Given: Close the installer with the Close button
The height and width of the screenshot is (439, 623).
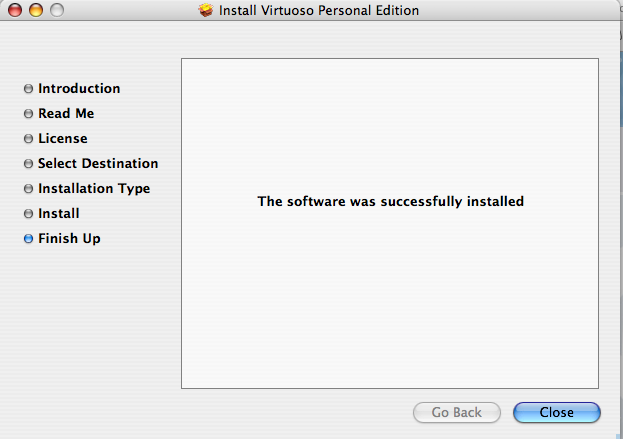Looking at the screenshot, I should tap(557, 412).
